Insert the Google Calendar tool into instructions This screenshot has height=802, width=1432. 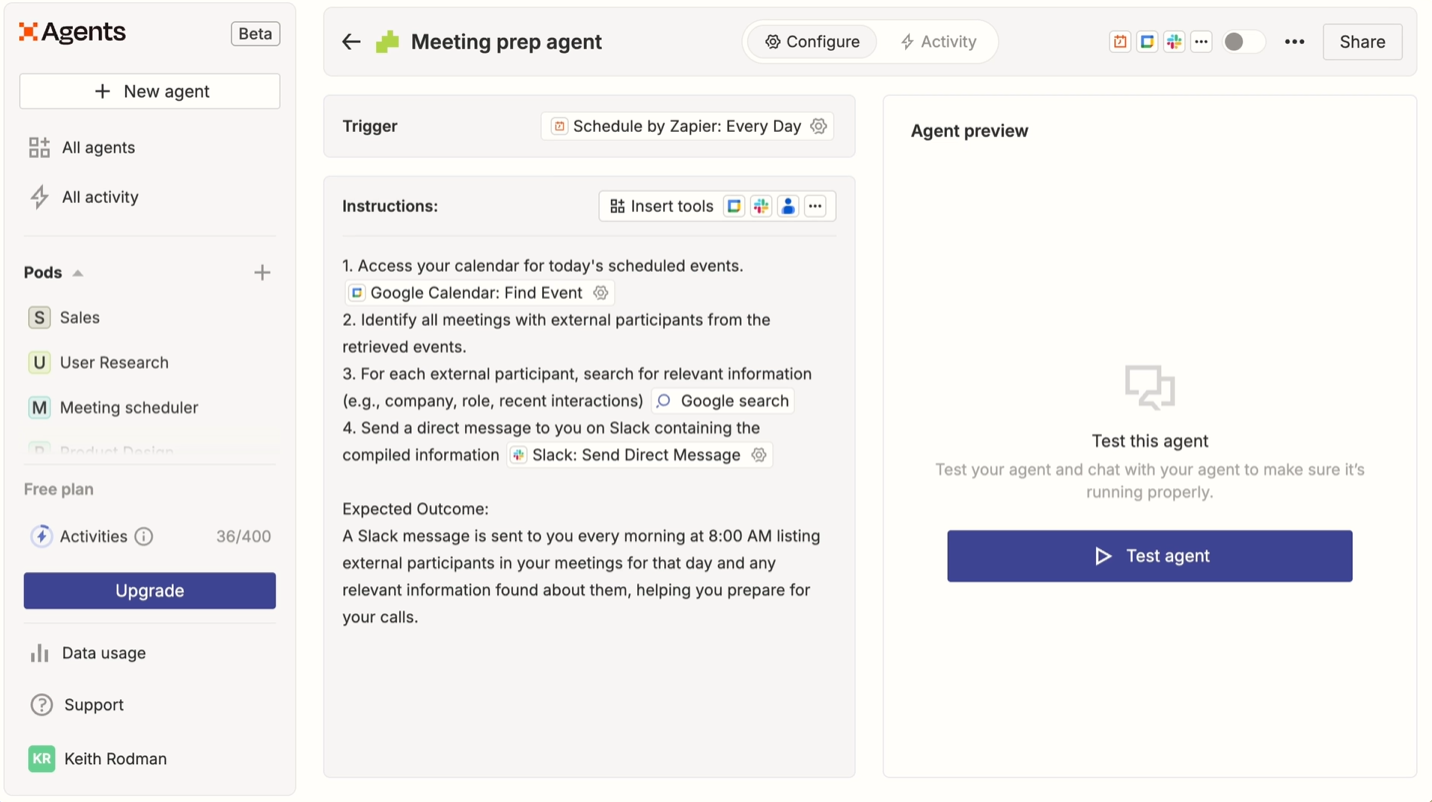[x=734, y=206]
